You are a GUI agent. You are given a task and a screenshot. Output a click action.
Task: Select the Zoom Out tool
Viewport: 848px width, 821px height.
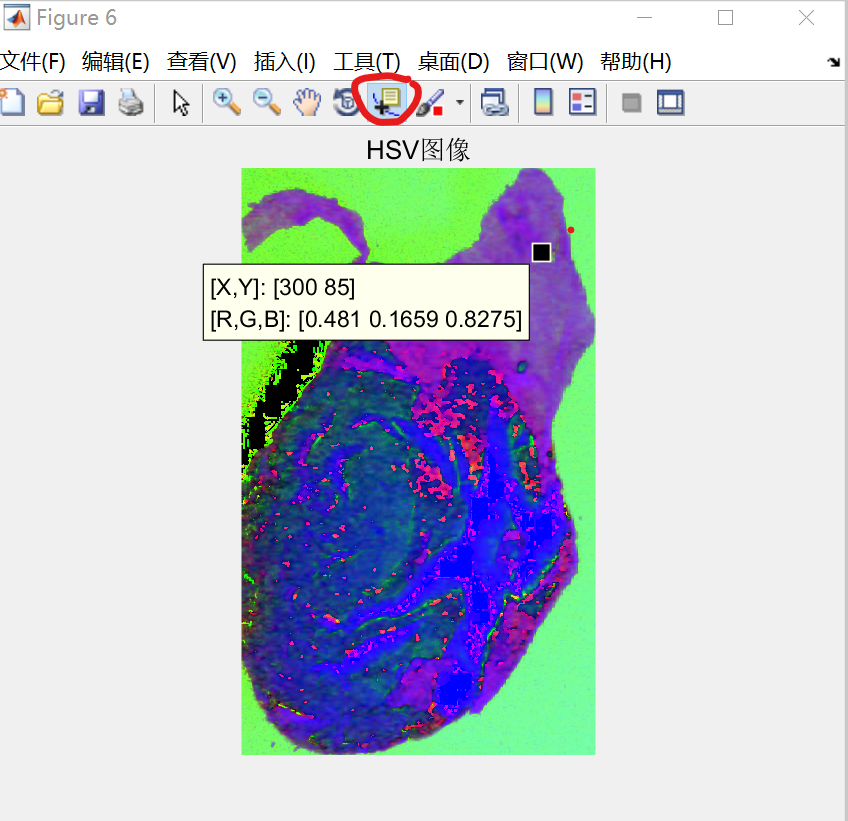coord(266,101)
